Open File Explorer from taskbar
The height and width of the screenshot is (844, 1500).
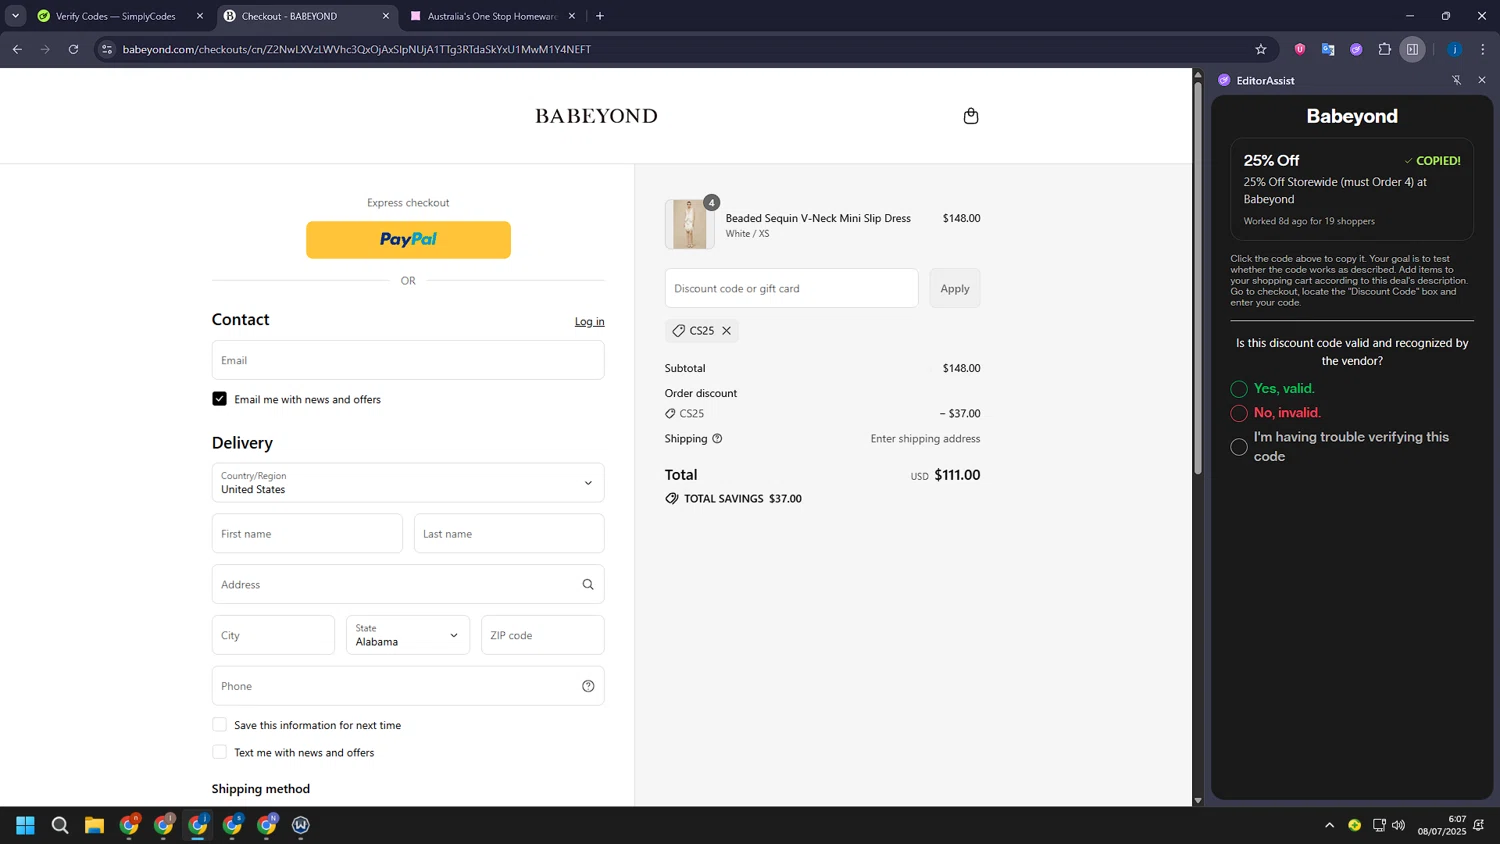click(x=94, y=825)
